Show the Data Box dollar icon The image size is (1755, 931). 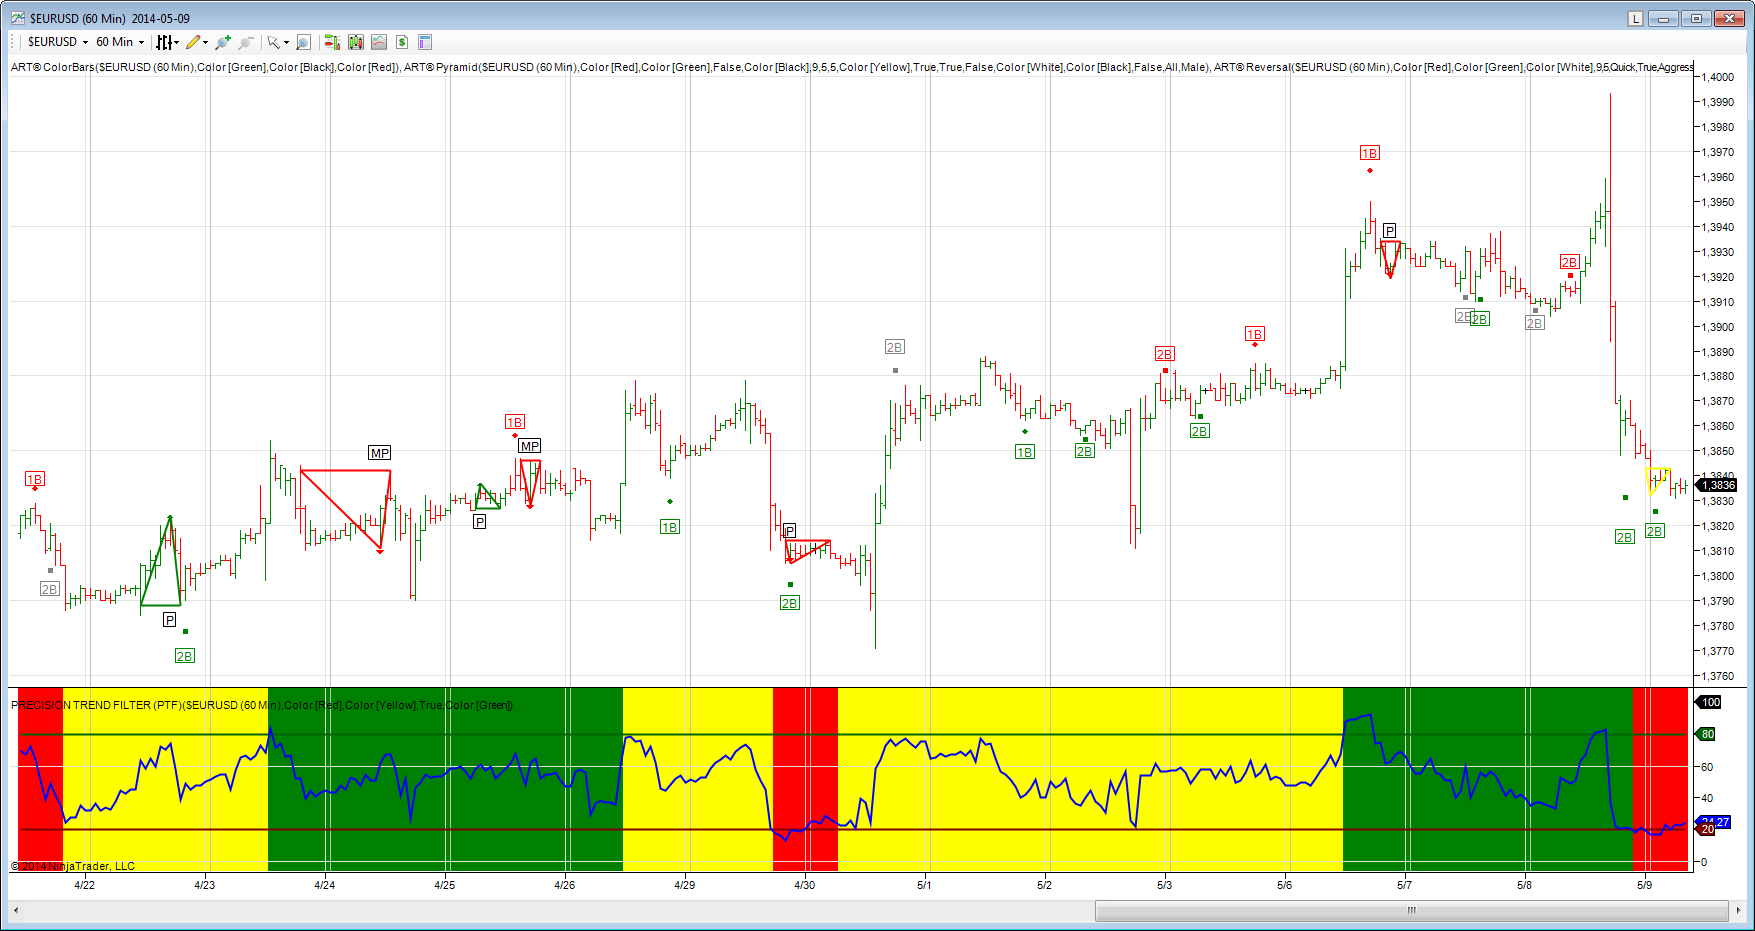(402, 42)
